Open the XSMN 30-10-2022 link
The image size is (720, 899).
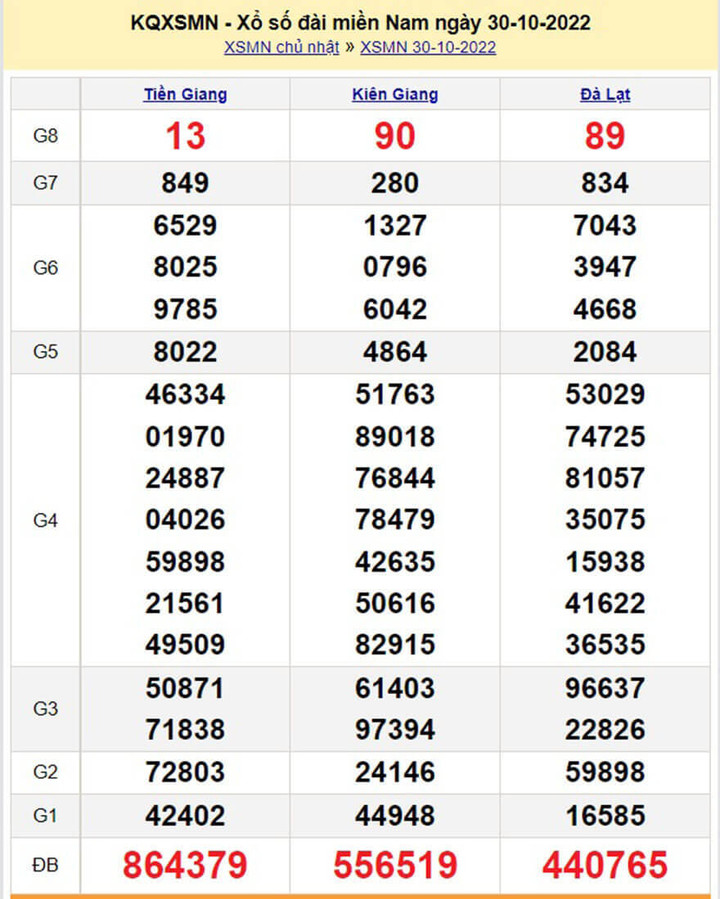[x=428, y=47]
